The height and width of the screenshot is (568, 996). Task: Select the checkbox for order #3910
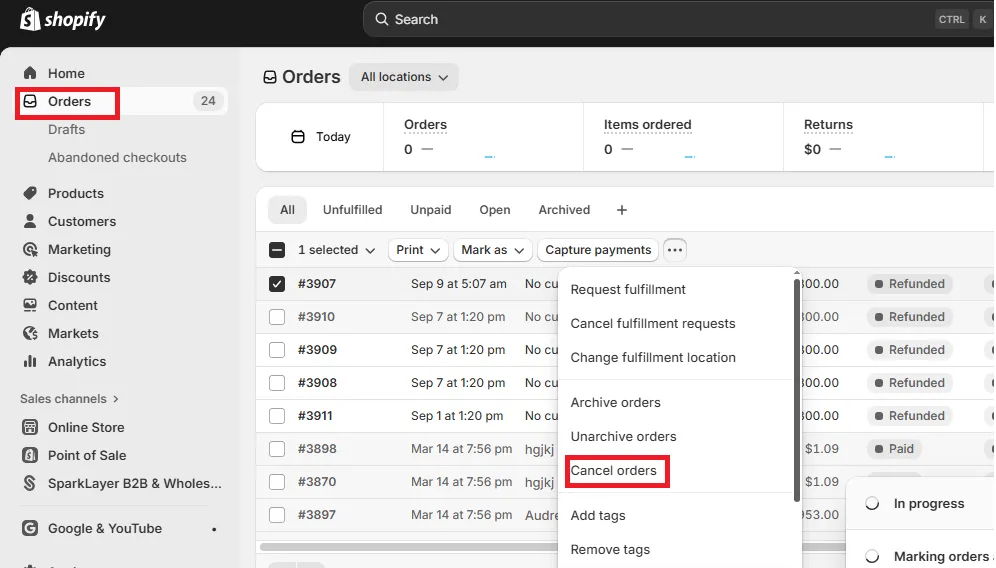277,317
